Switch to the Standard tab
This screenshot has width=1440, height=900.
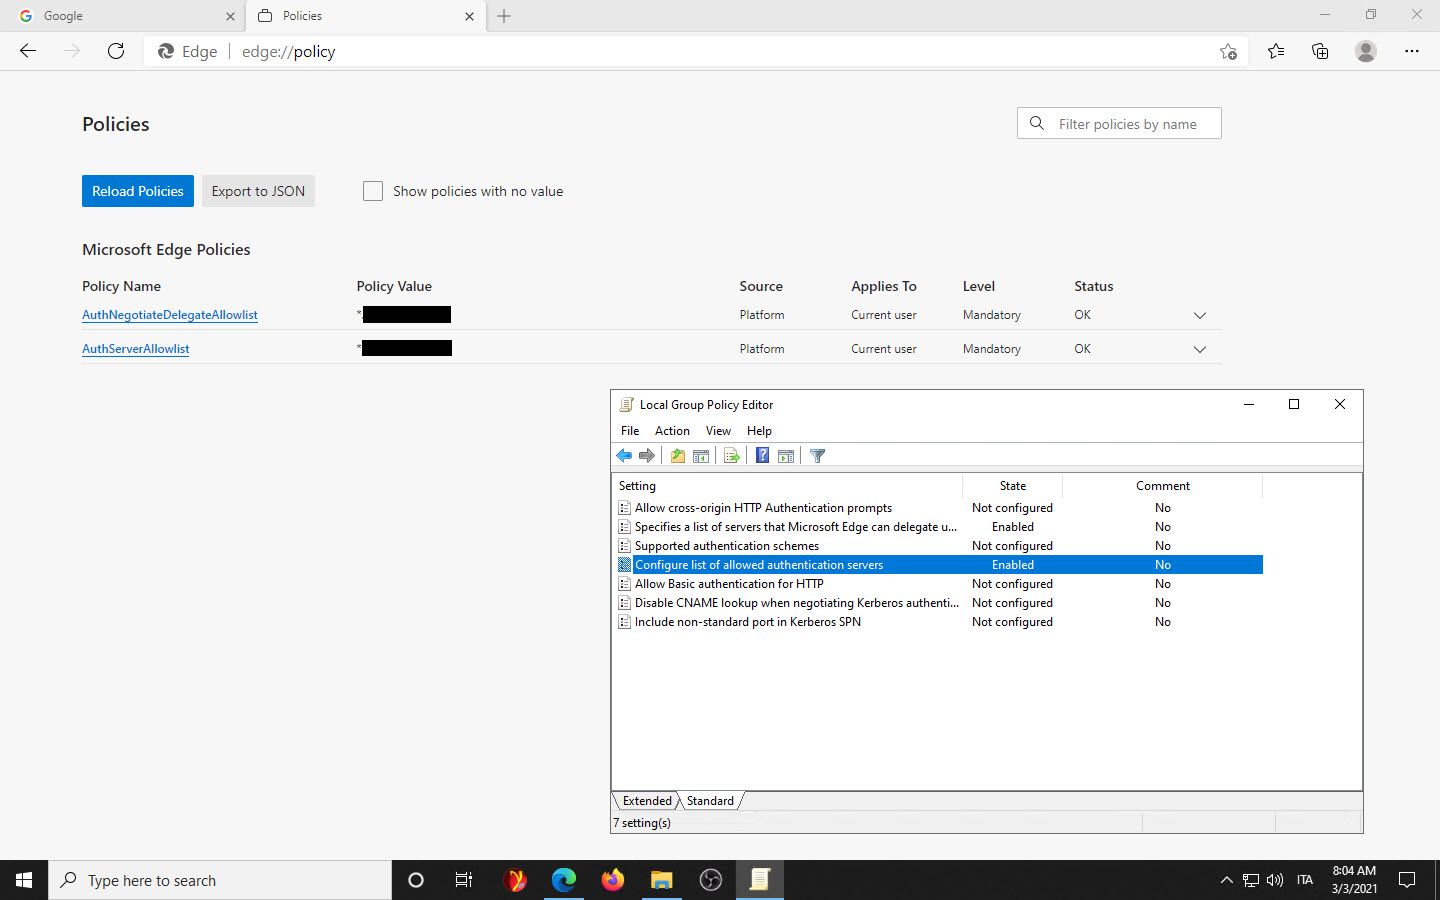click(x=710, y=801)
